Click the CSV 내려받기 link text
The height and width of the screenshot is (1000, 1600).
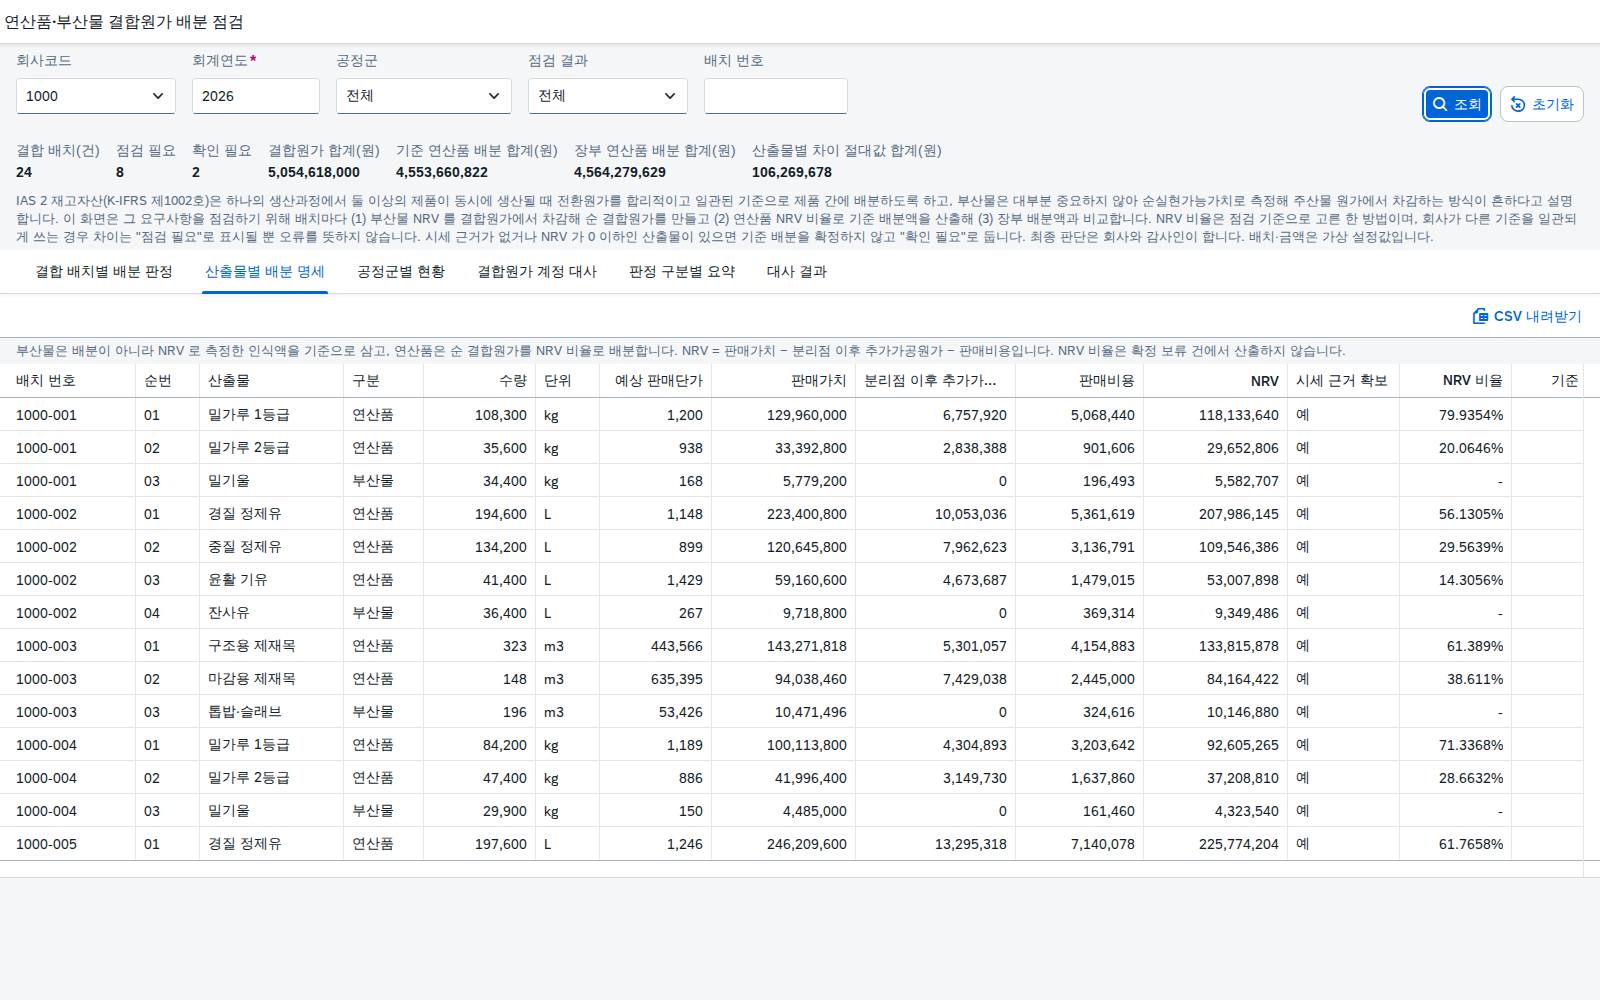pos(1538,316)
